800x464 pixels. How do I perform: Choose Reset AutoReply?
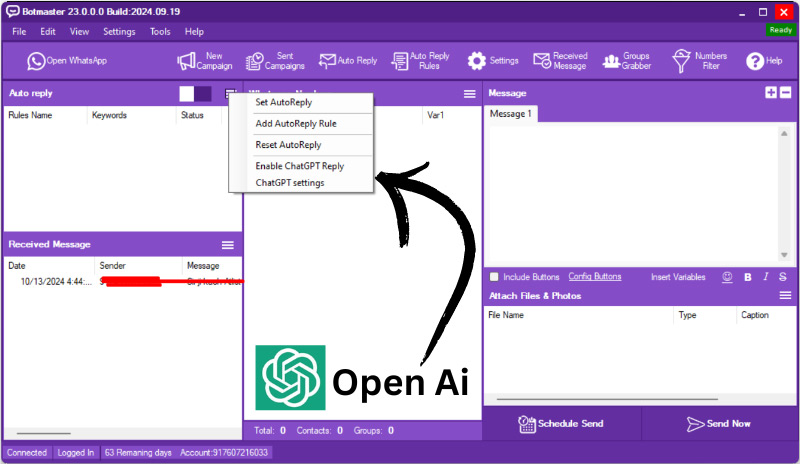(x=301, y=145)
